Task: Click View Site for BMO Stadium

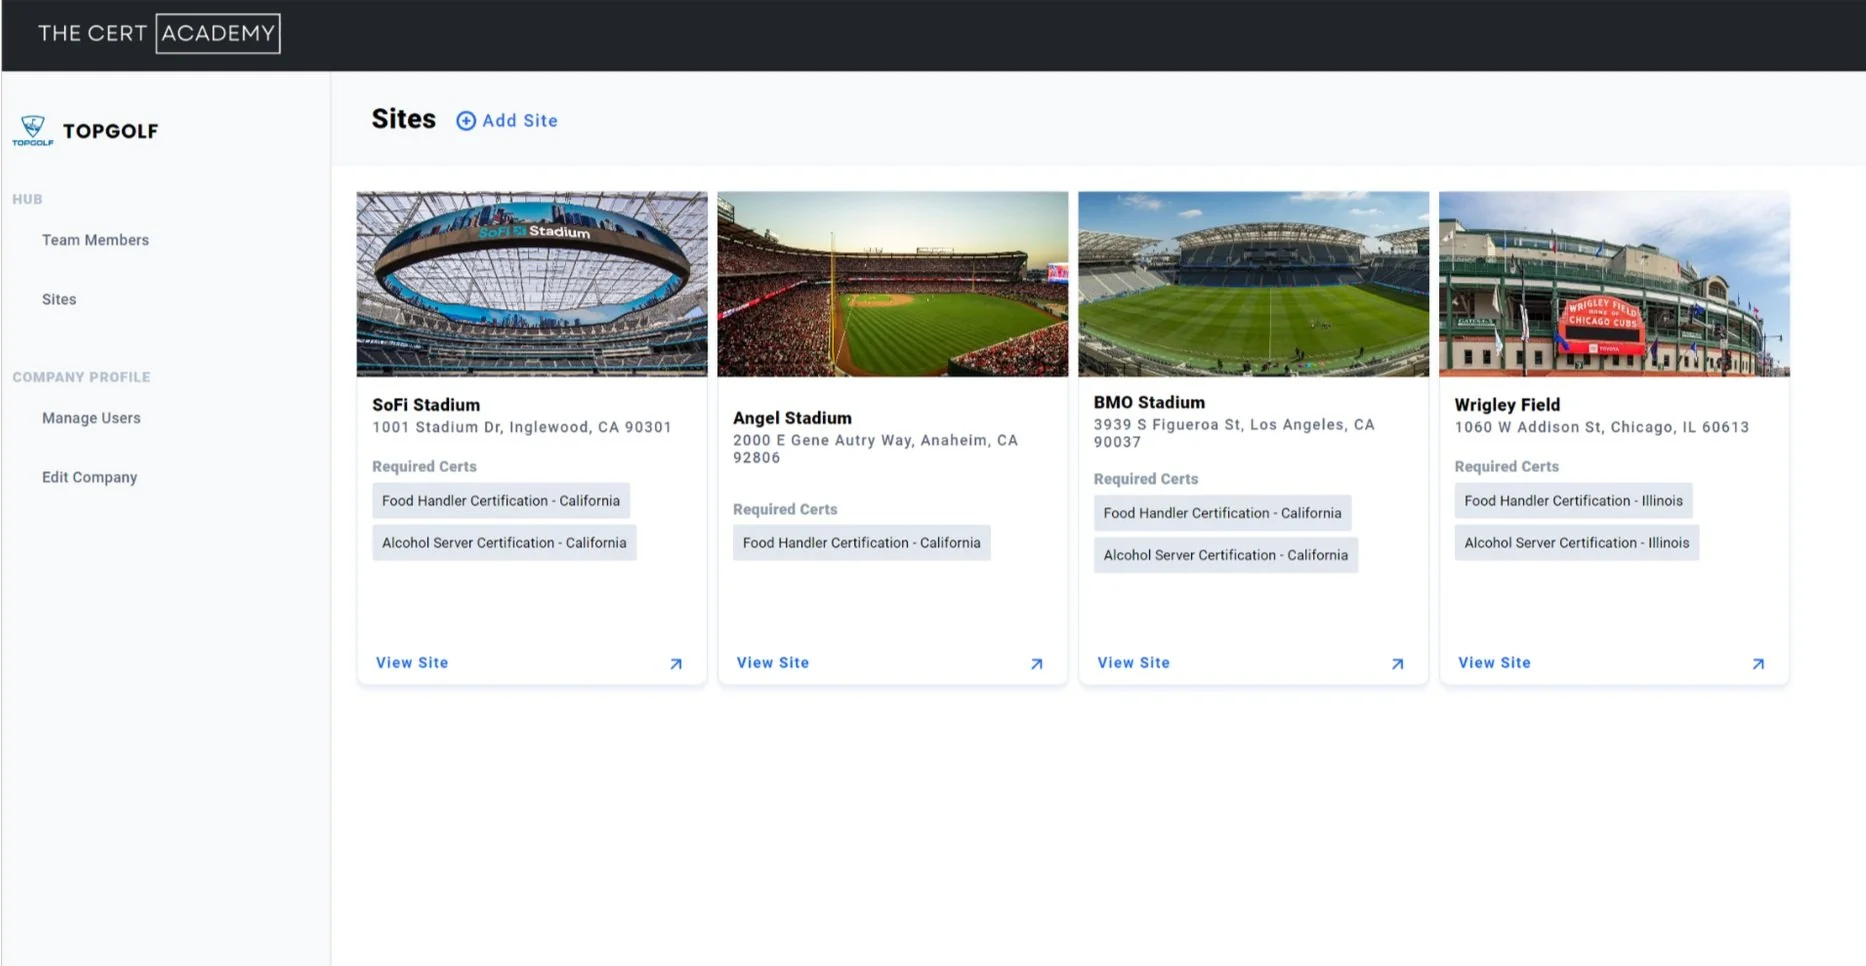Action: pyautogui.click(x=1134, y=663)
